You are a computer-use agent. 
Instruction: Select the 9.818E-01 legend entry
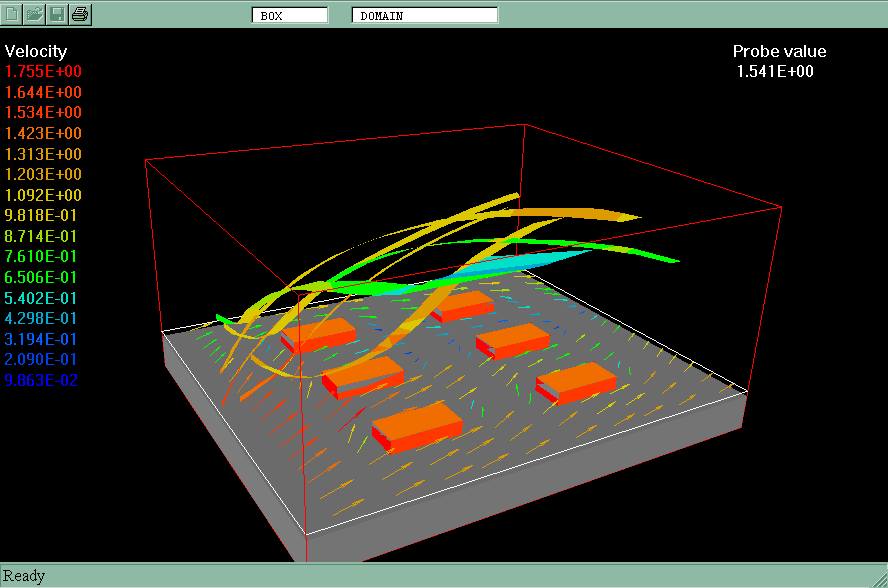[44, 215]
